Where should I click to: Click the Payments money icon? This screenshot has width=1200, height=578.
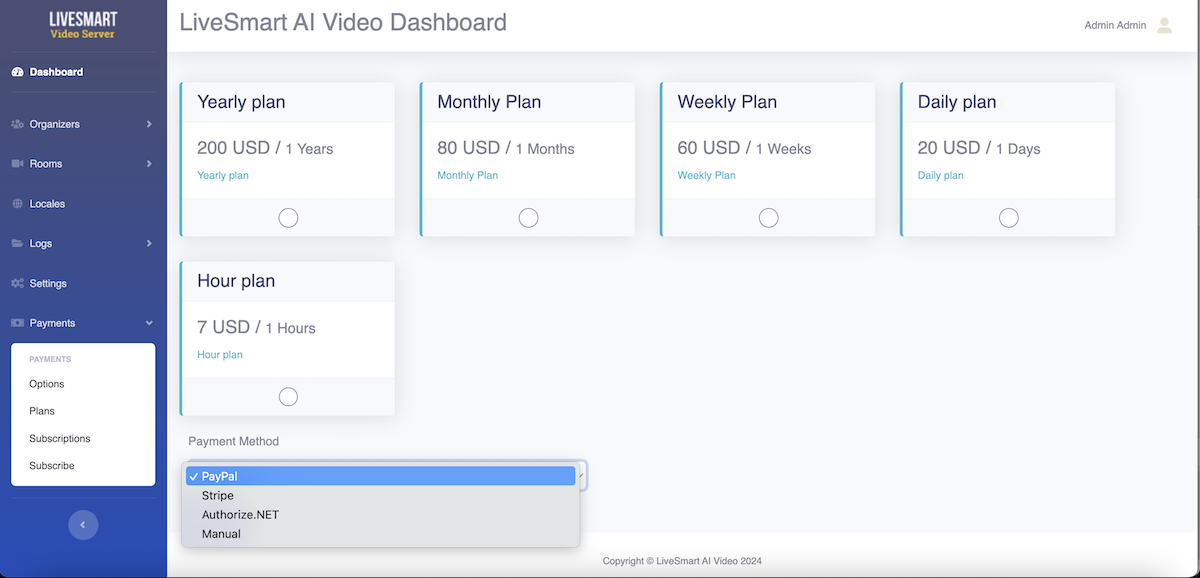[17, 324]
